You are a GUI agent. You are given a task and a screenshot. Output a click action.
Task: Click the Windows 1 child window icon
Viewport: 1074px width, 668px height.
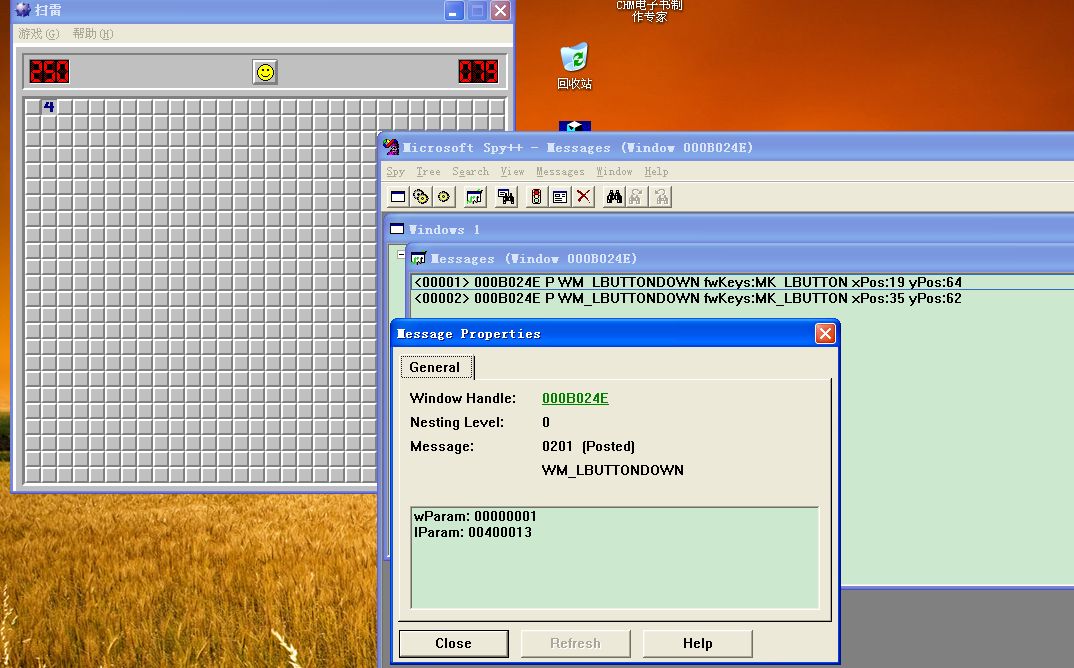pos(397,230)
